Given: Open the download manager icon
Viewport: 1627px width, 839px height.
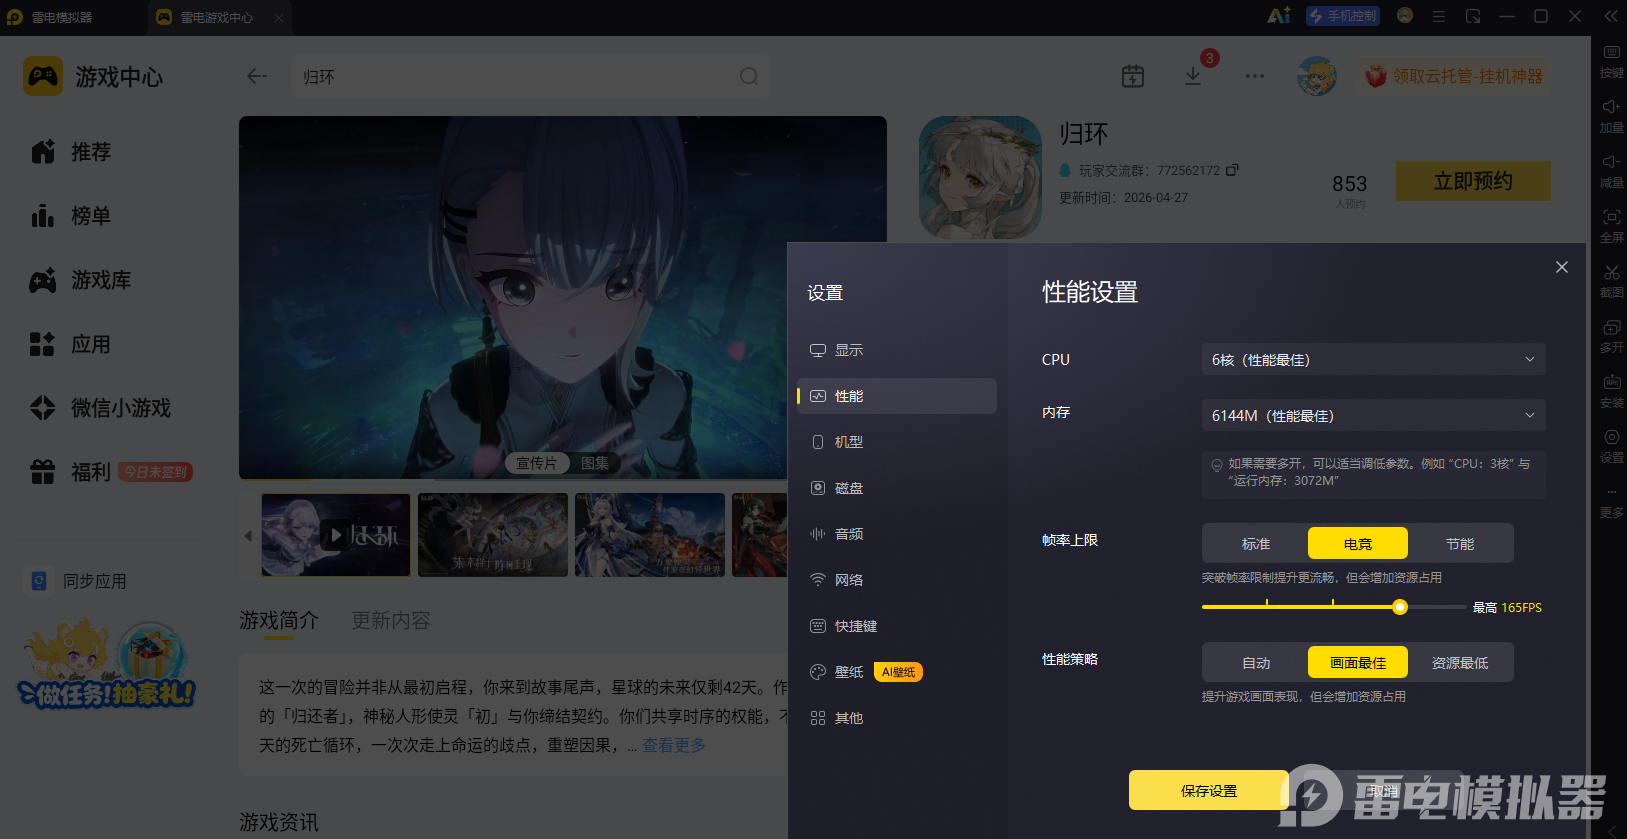Looking at the screenshot, I should click(1193, 76).
